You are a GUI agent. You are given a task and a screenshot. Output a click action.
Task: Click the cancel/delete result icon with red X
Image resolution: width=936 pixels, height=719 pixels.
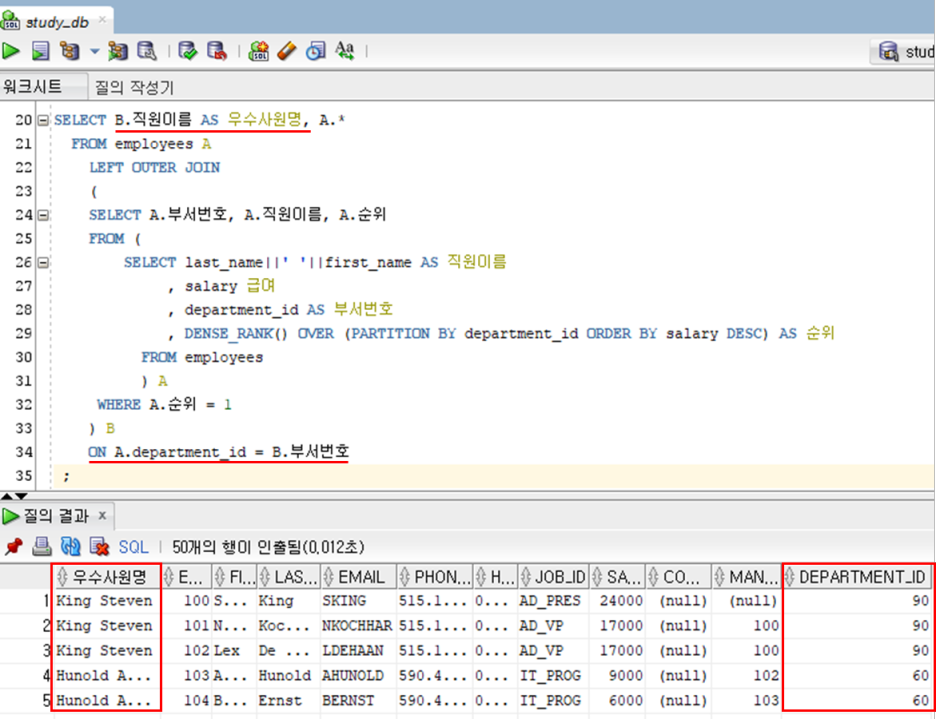click(x=100, y=546)
